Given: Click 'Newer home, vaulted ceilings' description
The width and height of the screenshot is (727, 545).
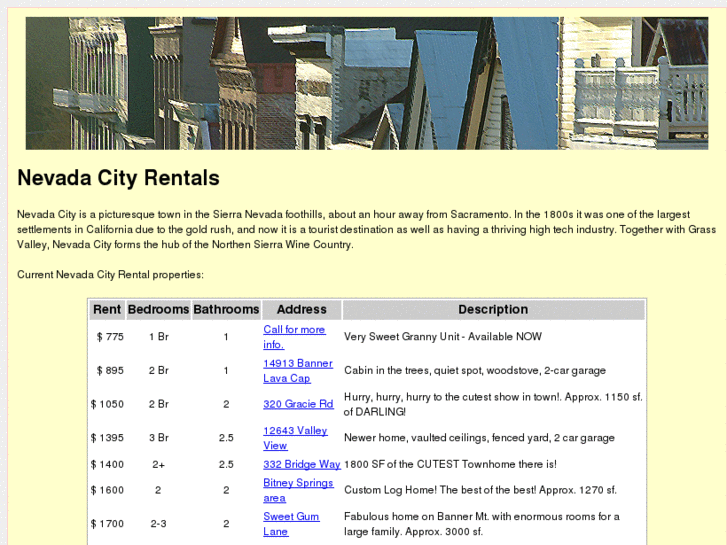Looking at the screenshot, I should point(479,438).
